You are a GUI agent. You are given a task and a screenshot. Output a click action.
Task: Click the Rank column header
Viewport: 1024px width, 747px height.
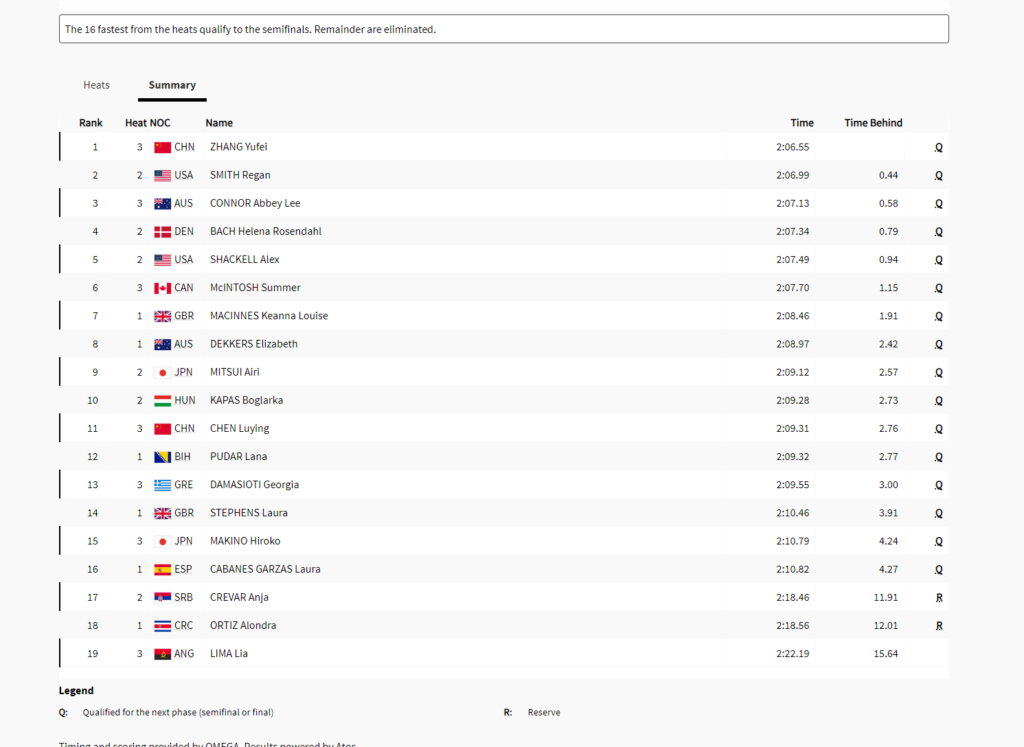point(91,123)
